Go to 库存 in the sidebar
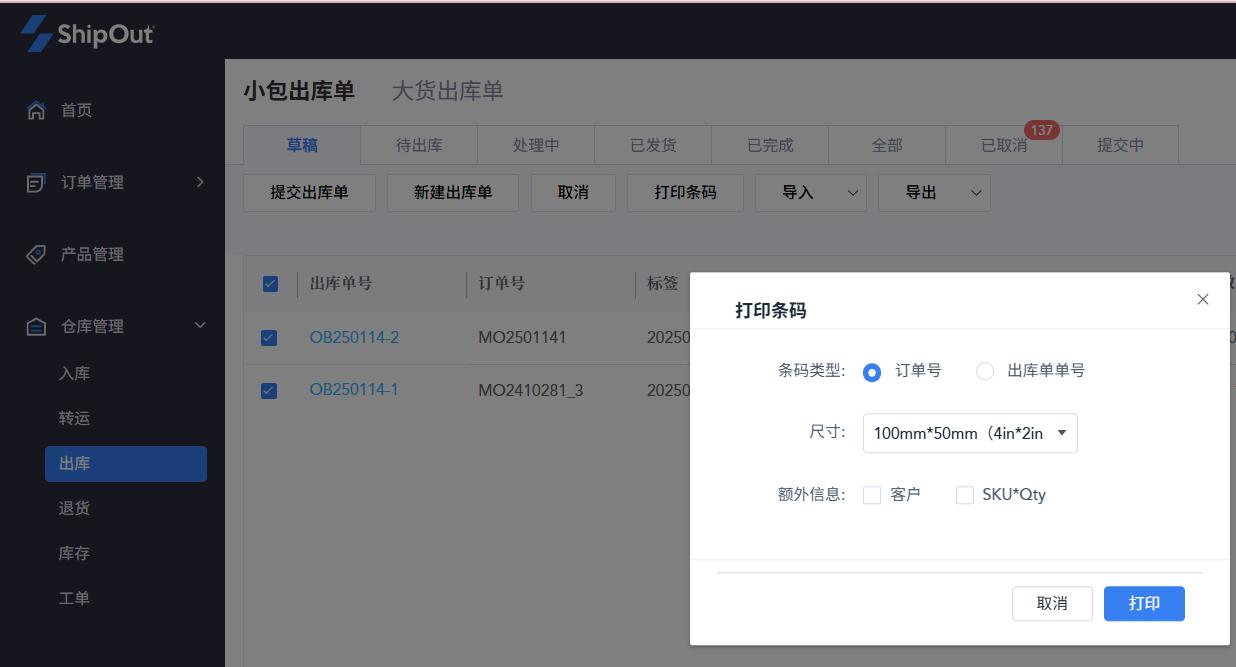The image size is (1236, 667). pos(75,553)
